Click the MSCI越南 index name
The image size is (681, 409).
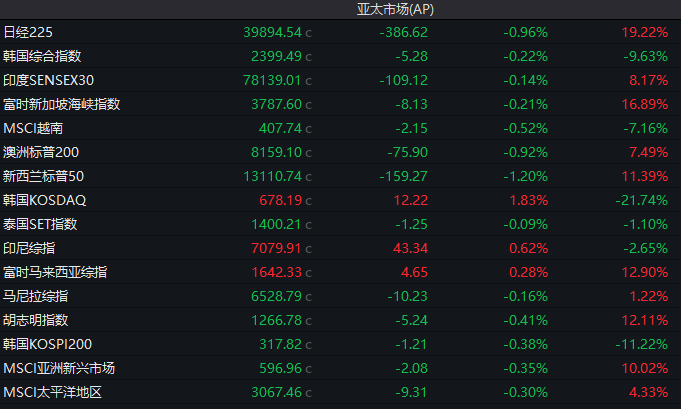click(32, 128)
